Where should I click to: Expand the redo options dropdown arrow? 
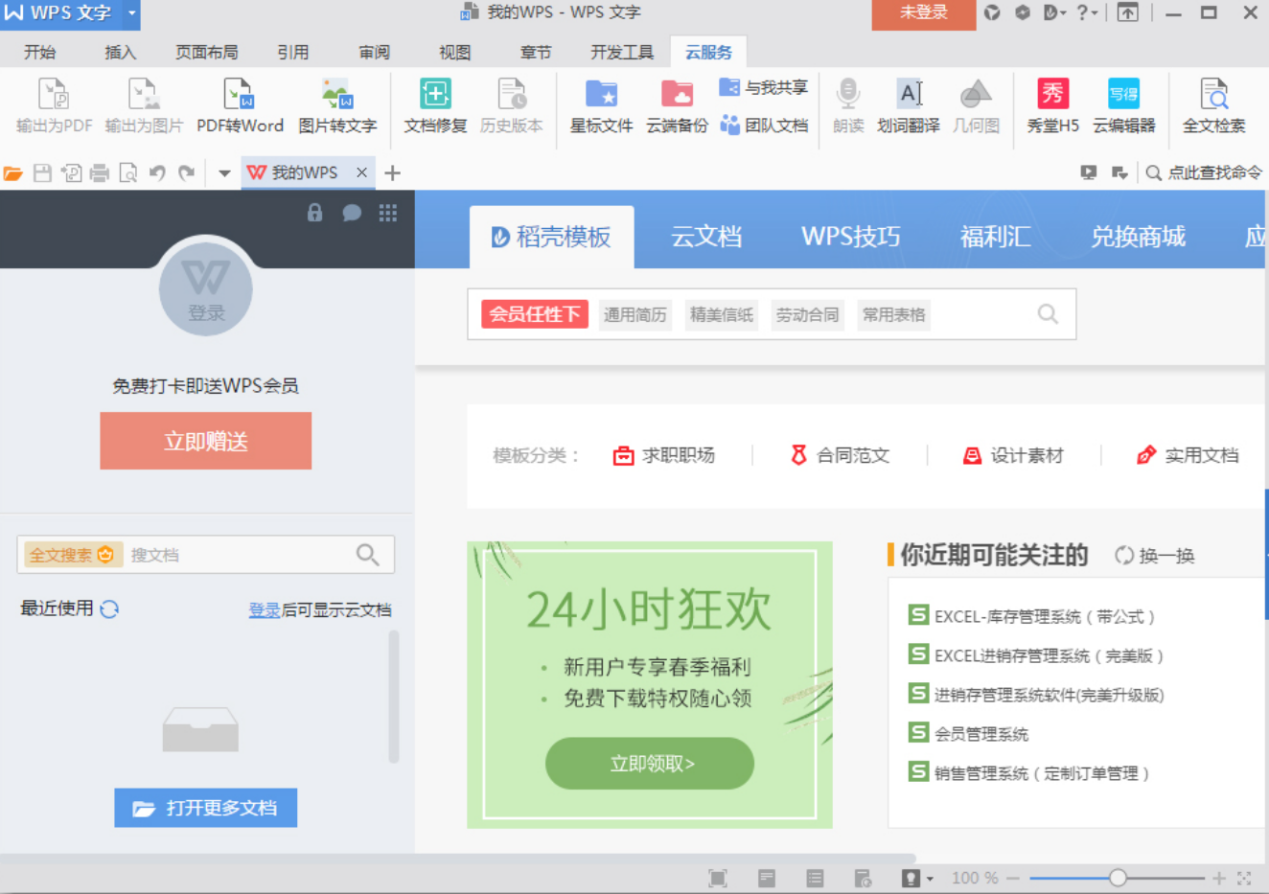tap(224, 172)
